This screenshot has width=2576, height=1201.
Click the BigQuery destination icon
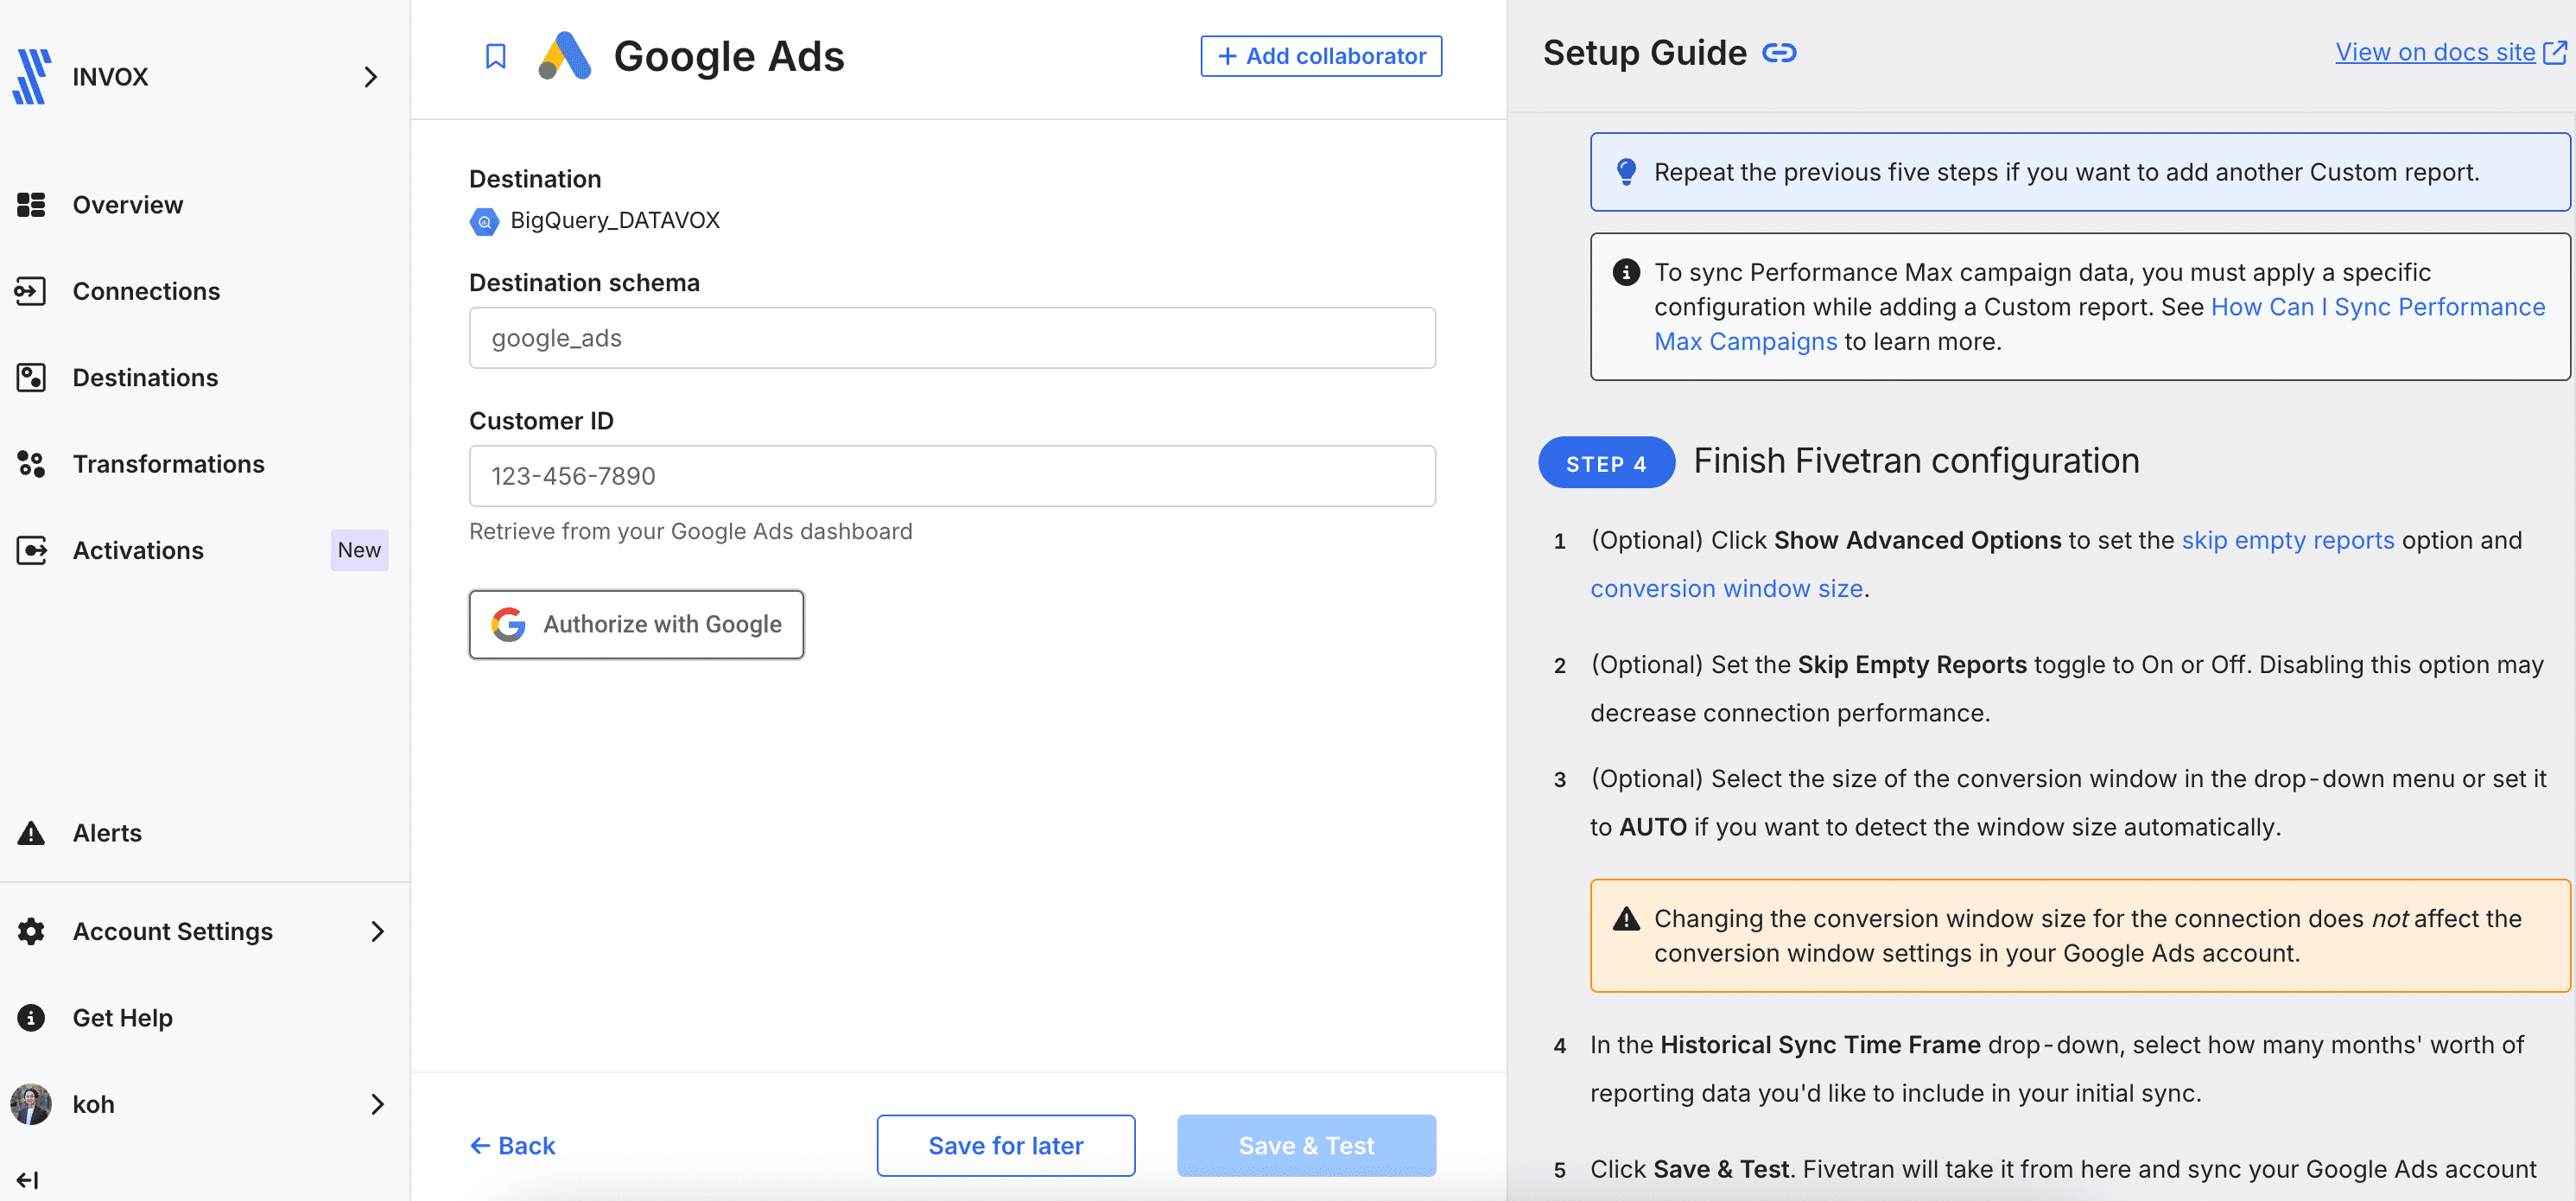tap(484, 221)
